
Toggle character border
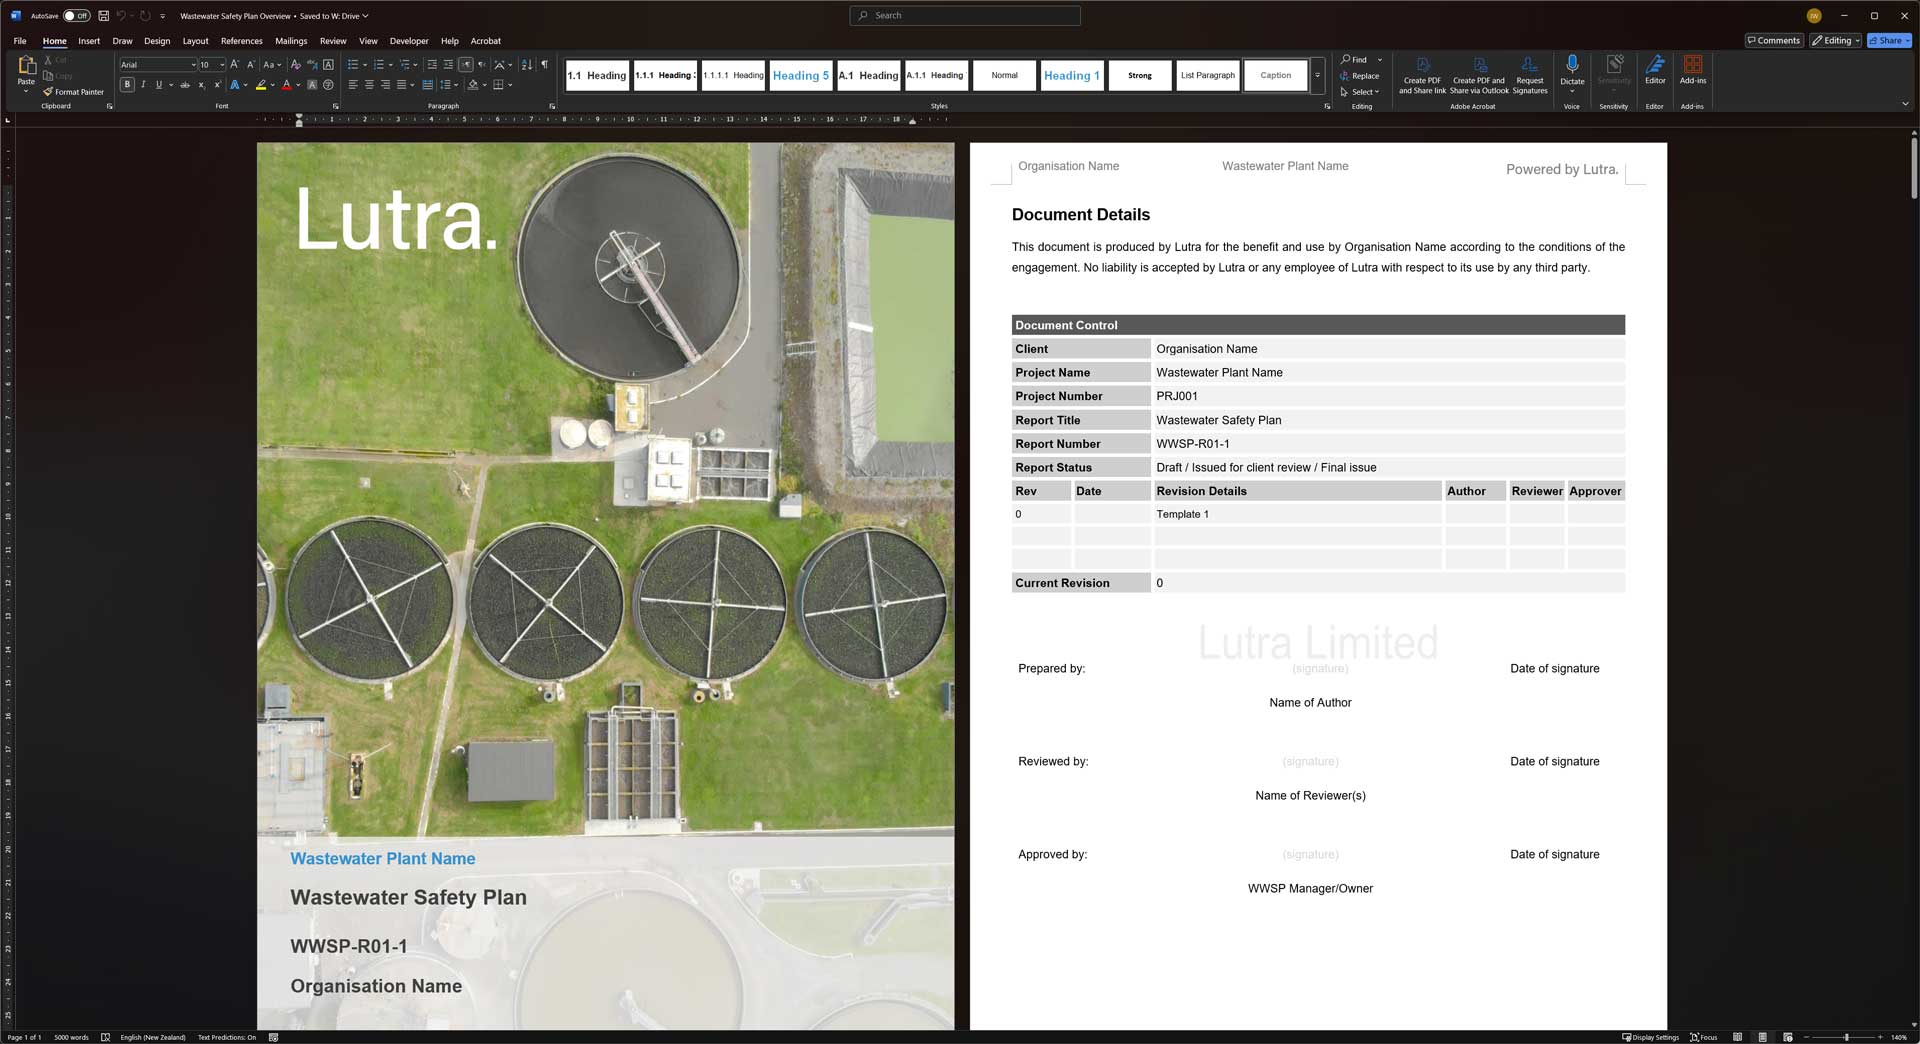tap(328, 64)
